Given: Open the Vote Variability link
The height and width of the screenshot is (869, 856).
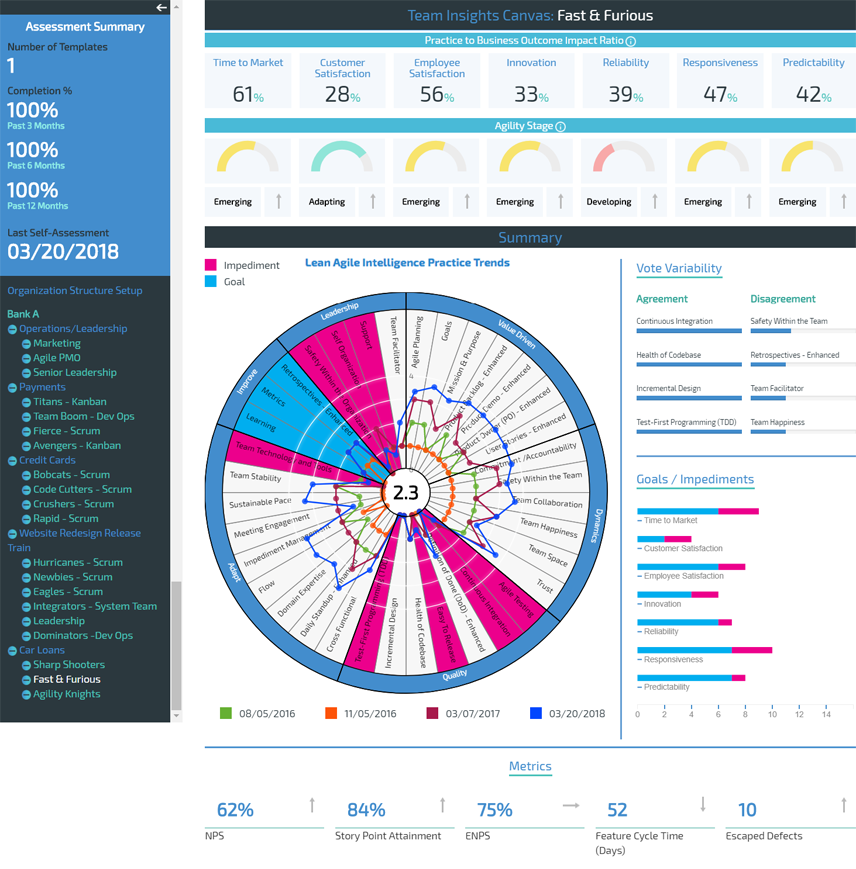Looking at the screenshot, I should [678, 268].
